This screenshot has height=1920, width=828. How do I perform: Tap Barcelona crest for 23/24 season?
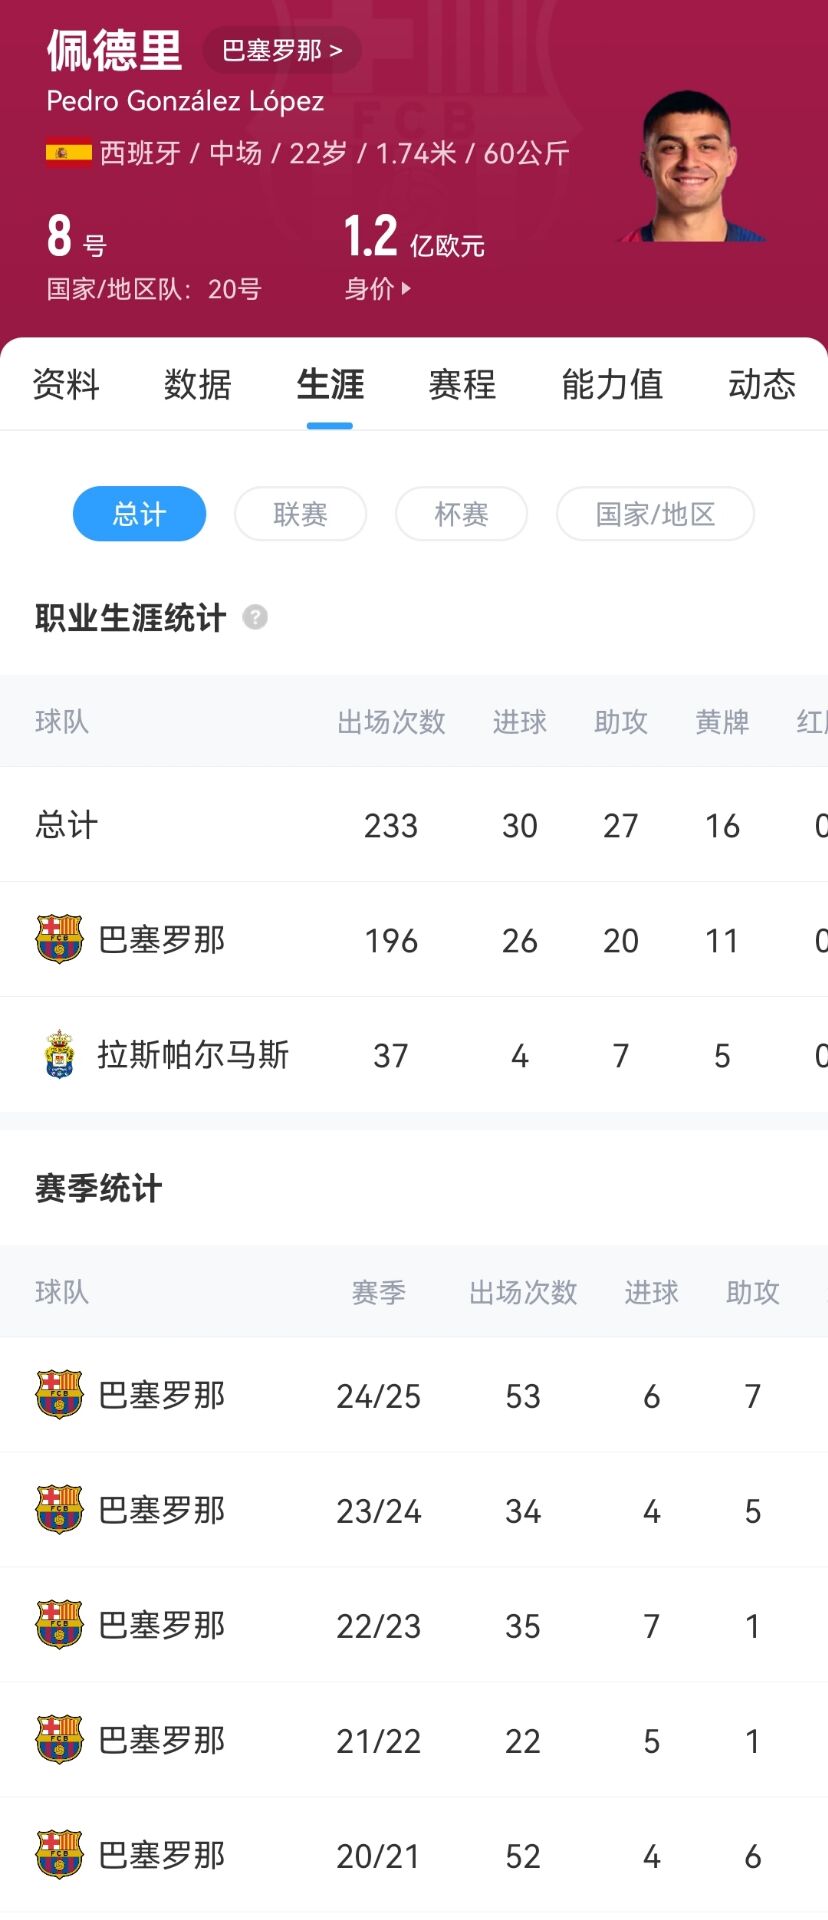tap(59, 1509)
